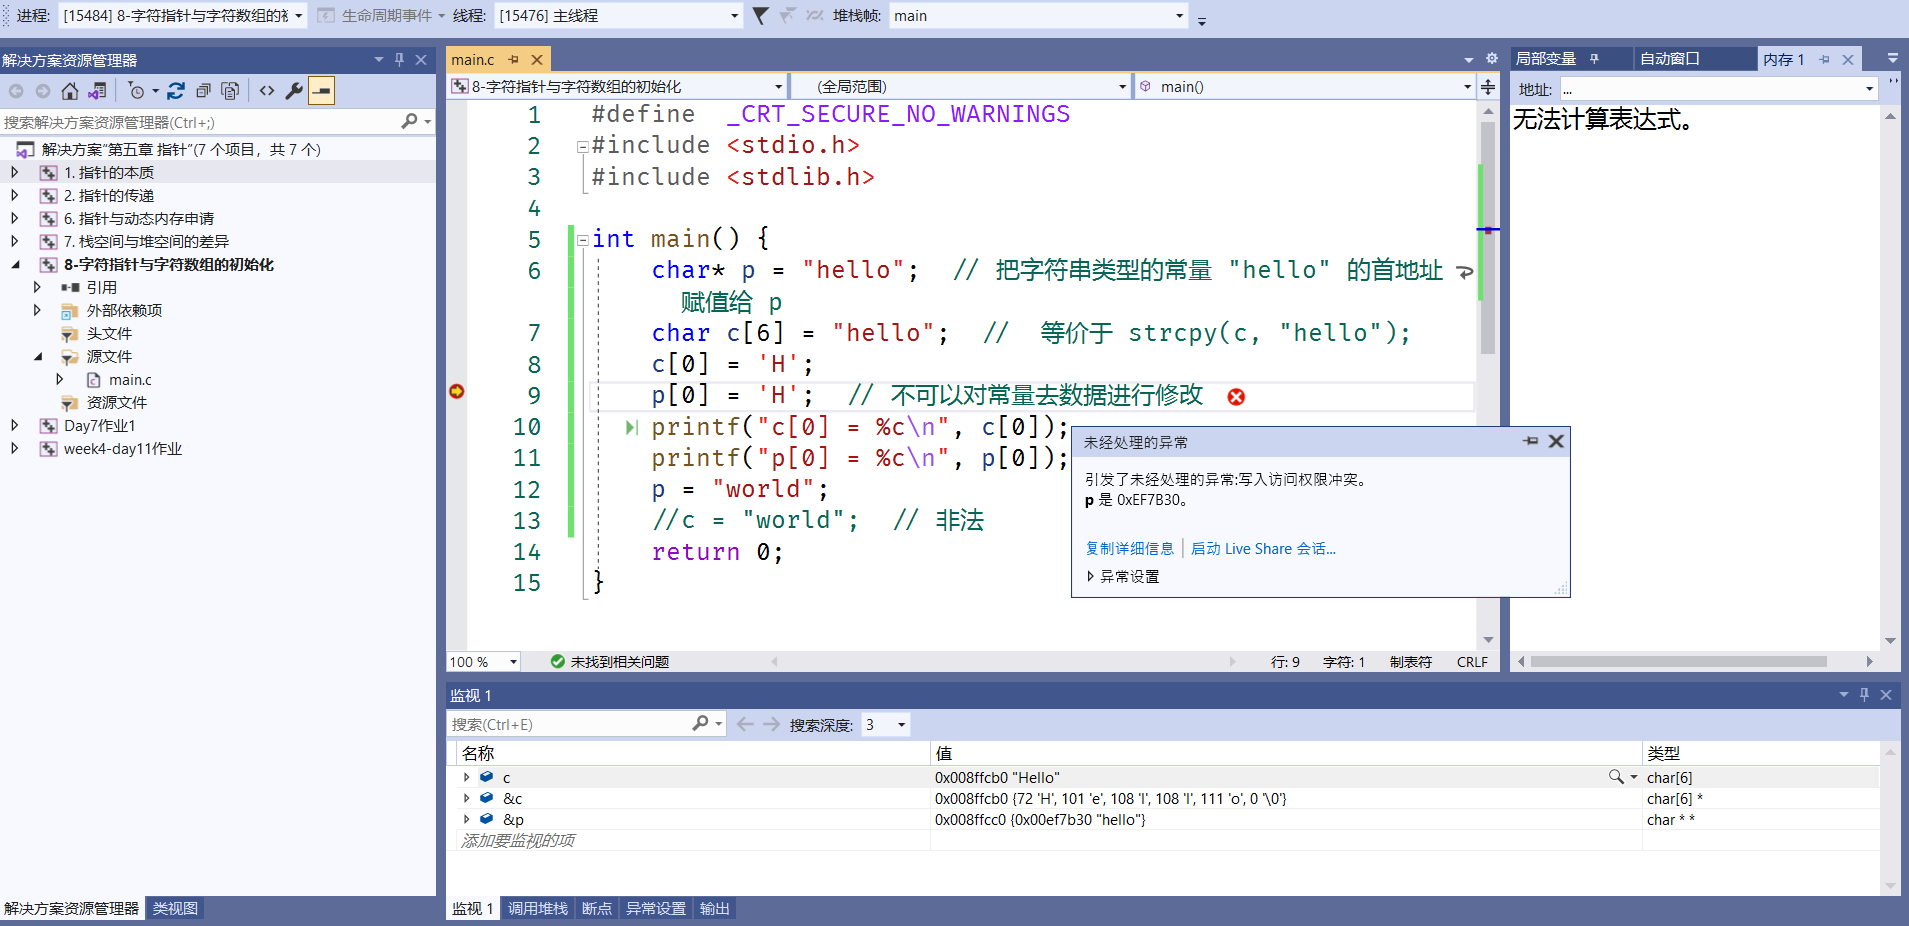Switch to the 局部变量 tab
1909x926 pixels.
click(1546, 59)
